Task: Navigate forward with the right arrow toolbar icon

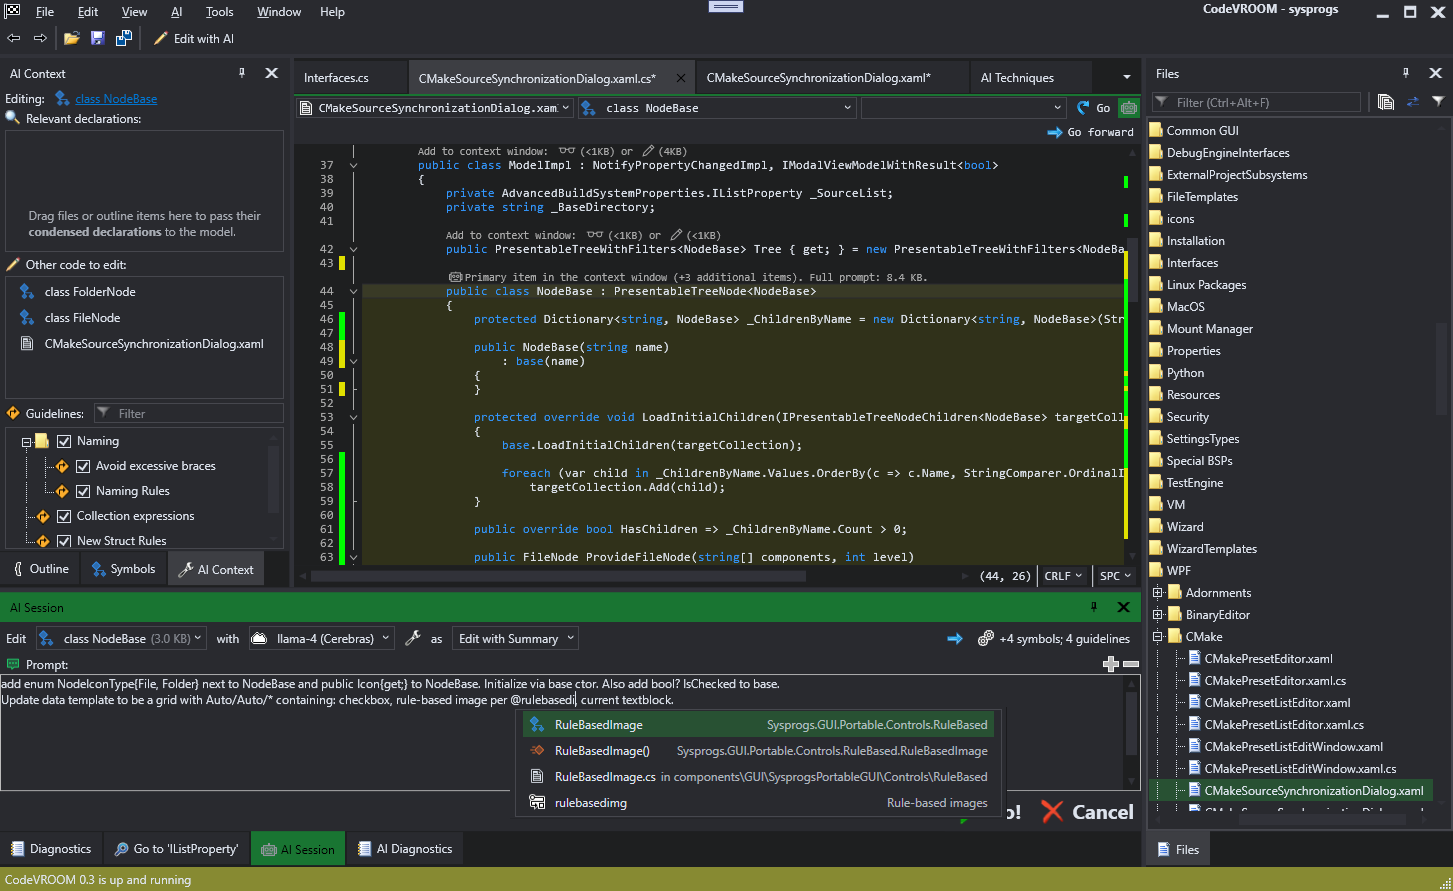Action: tap(40, 38)
